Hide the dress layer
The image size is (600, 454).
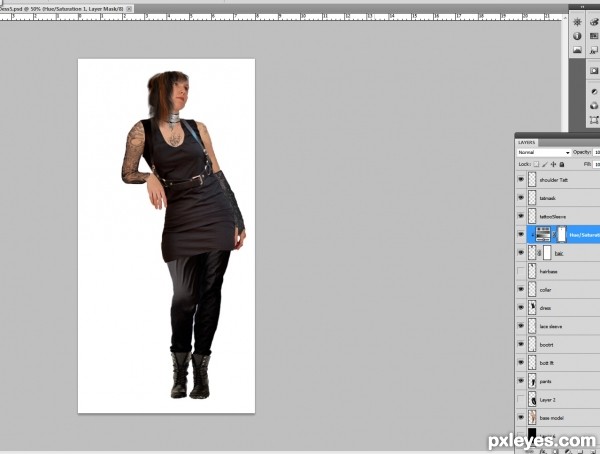click(x=521, y=307)
